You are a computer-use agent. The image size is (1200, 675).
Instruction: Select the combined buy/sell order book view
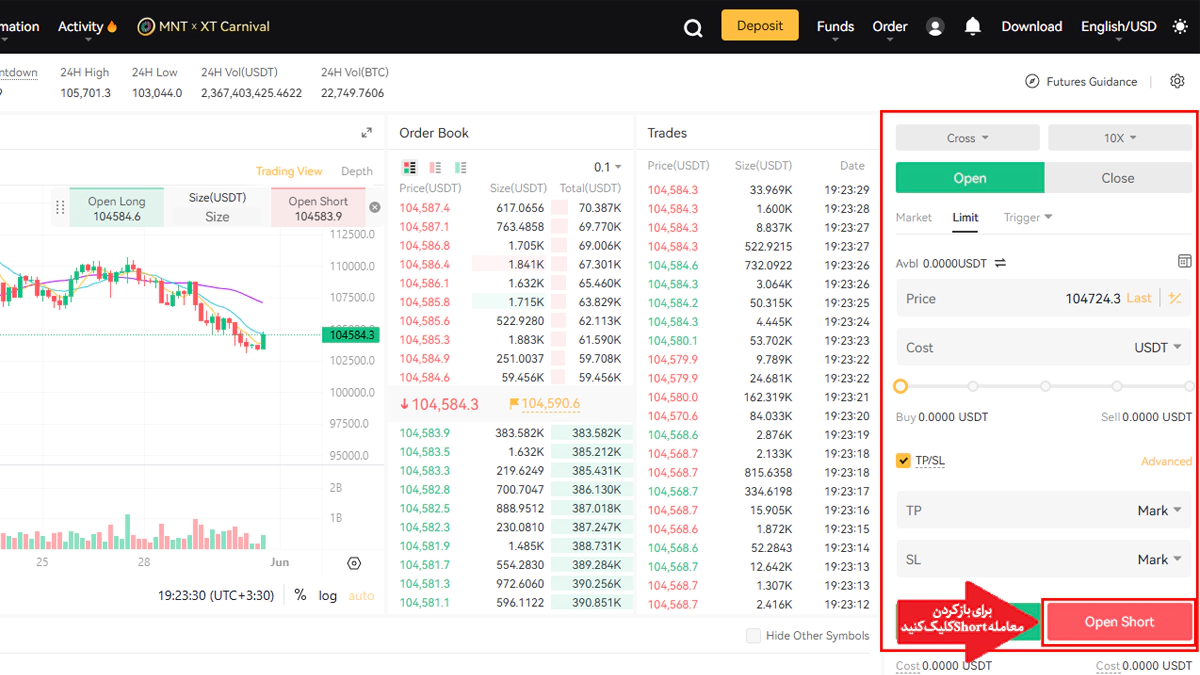(x=409, y=168)
